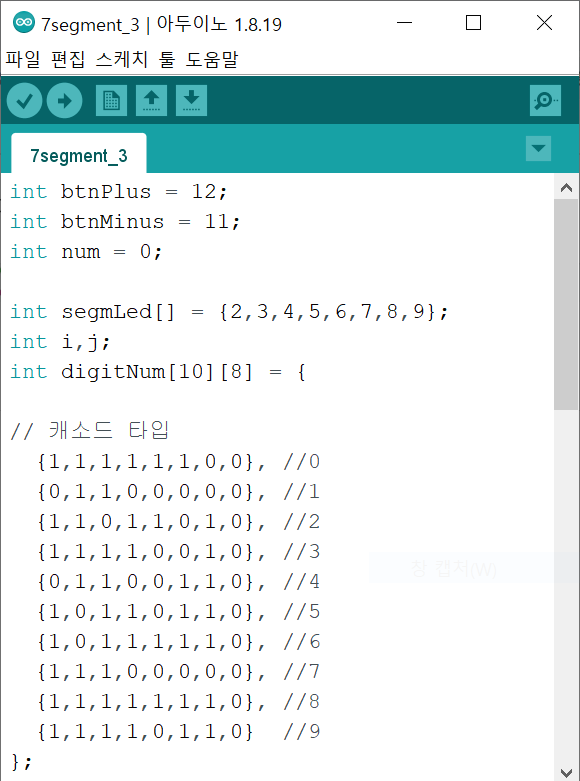Viewport: 580px width, 781px height.
Task: Click the array row commented //8
Action: click(x=178, y=701)
